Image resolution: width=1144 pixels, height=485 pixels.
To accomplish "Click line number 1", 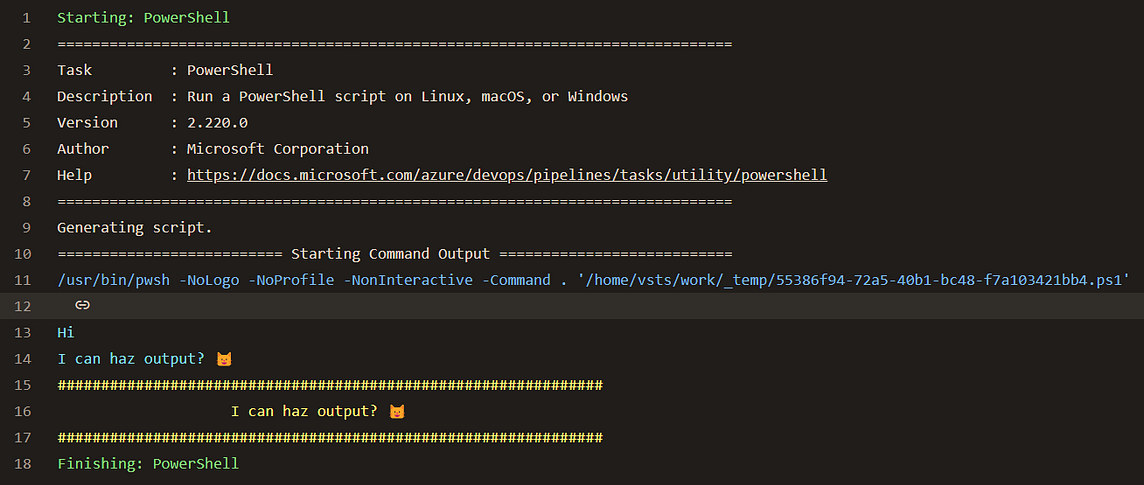I will (26, 18).
